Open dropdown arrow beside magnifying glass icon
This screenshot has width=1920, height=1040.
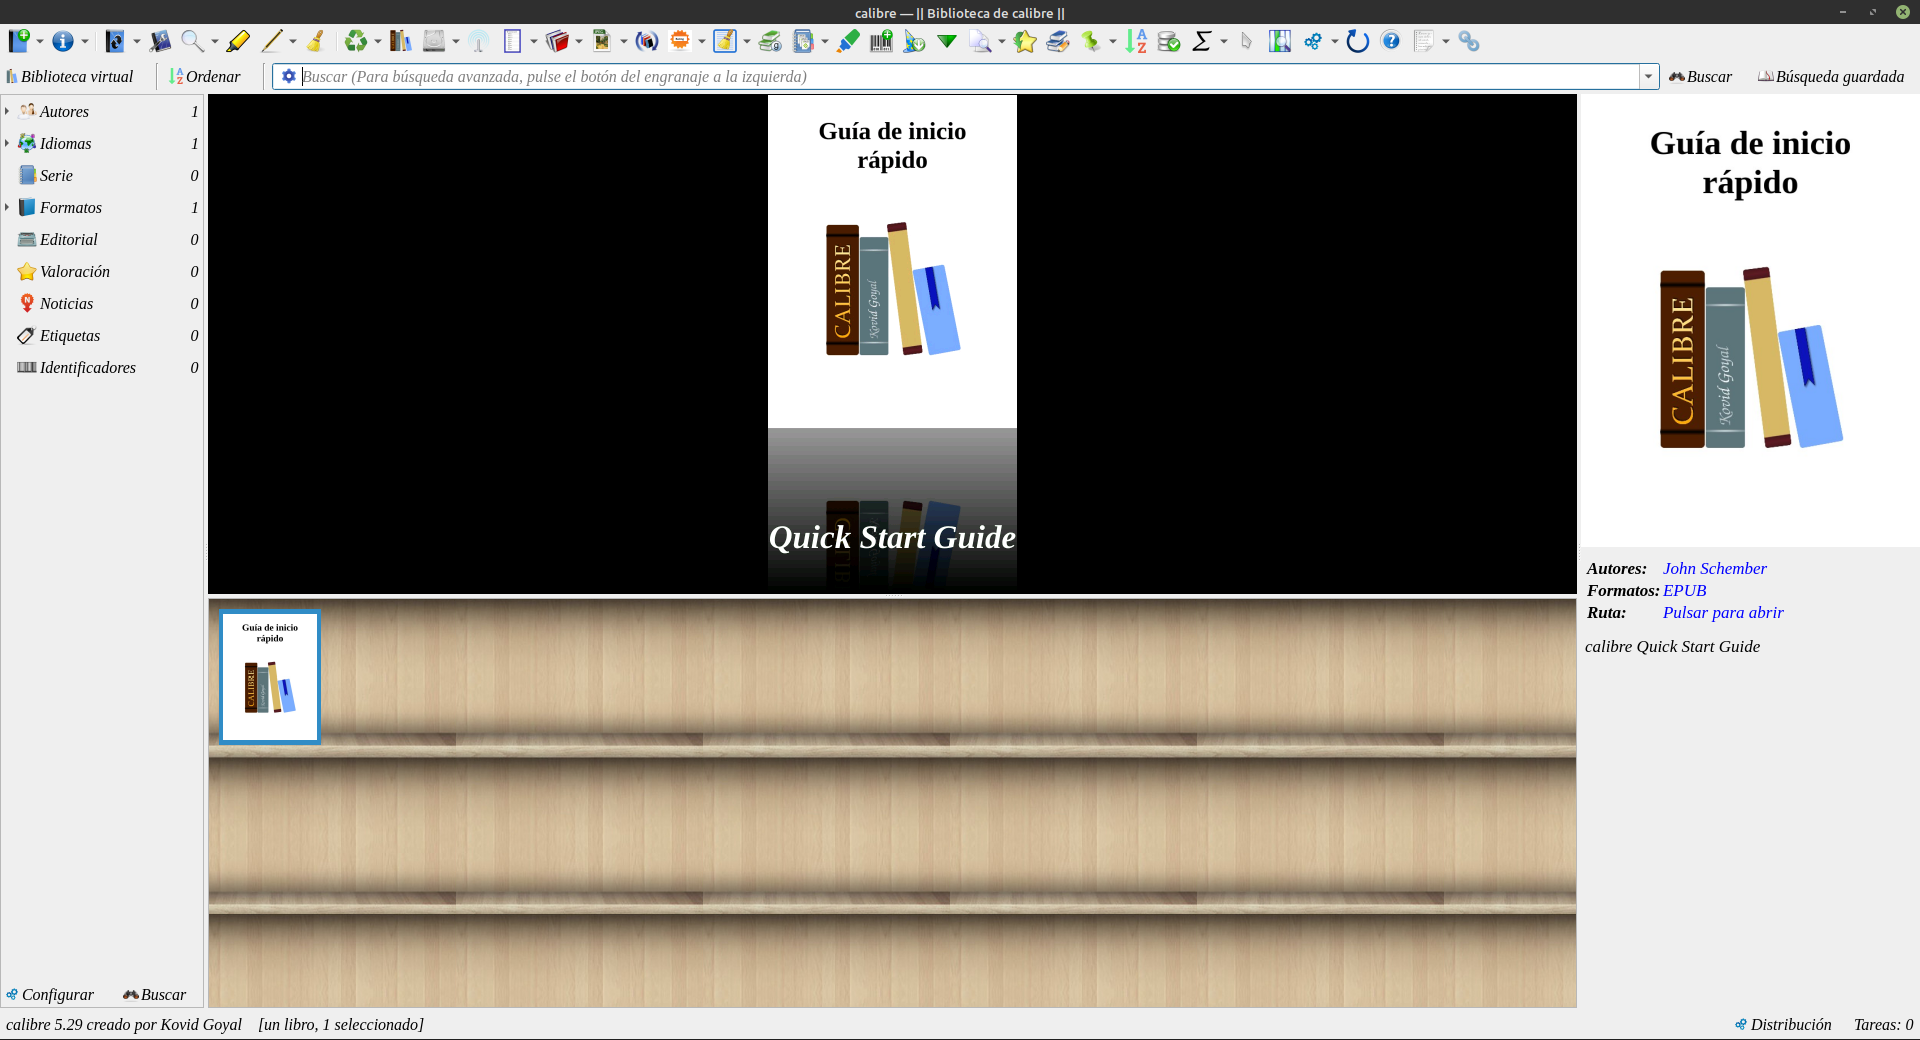coord(214,42)
